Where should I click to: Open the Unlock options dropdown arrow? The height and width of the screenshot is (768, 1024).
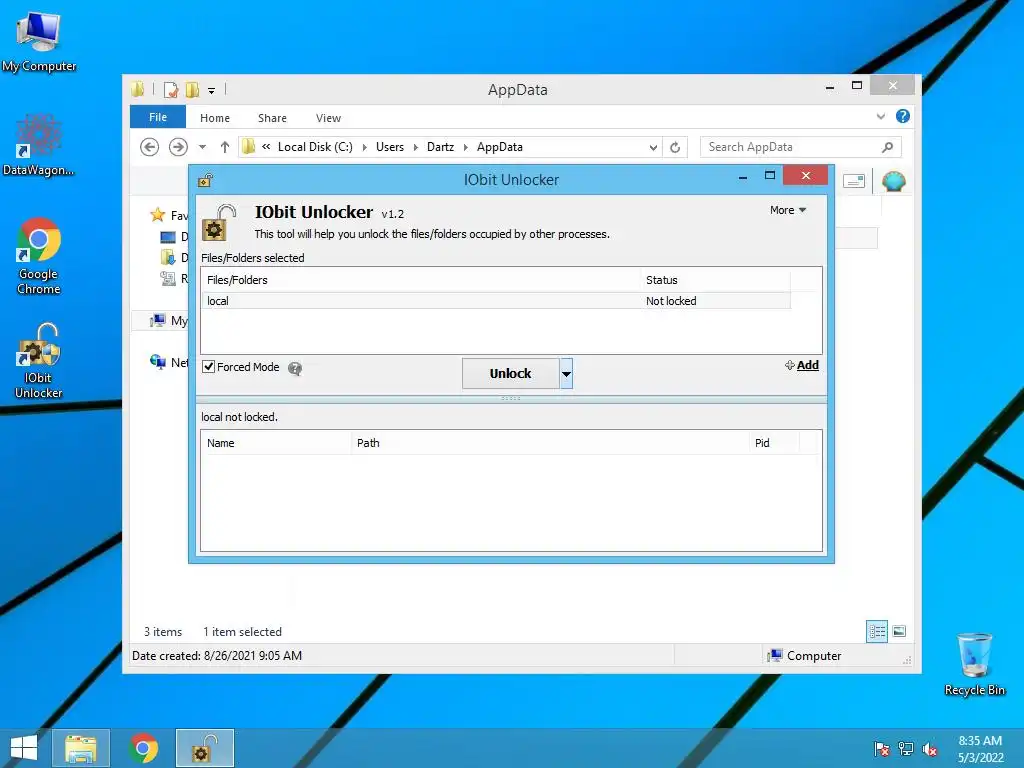pyautogui.click(x=566, y=374)
